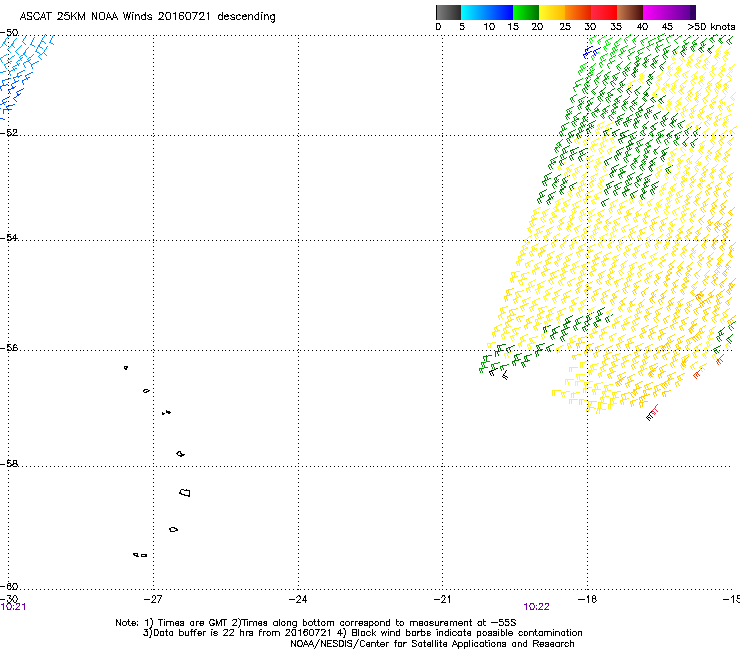Click the 'Times are GMT' note line

316,623
